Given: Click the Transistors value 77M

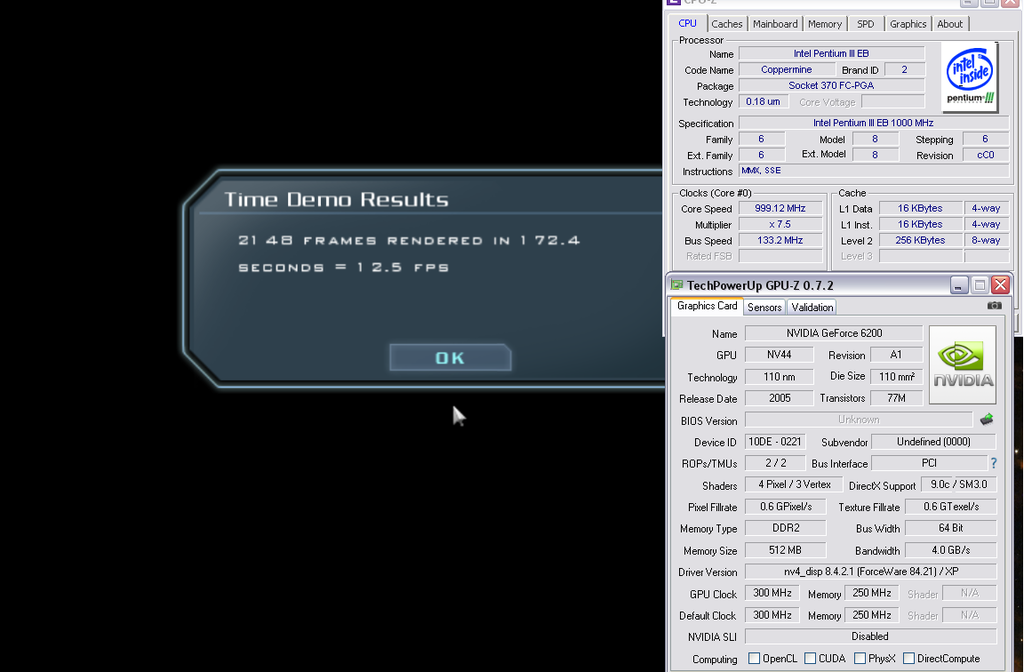Looking at the screenshot, I should pos(896,398).
